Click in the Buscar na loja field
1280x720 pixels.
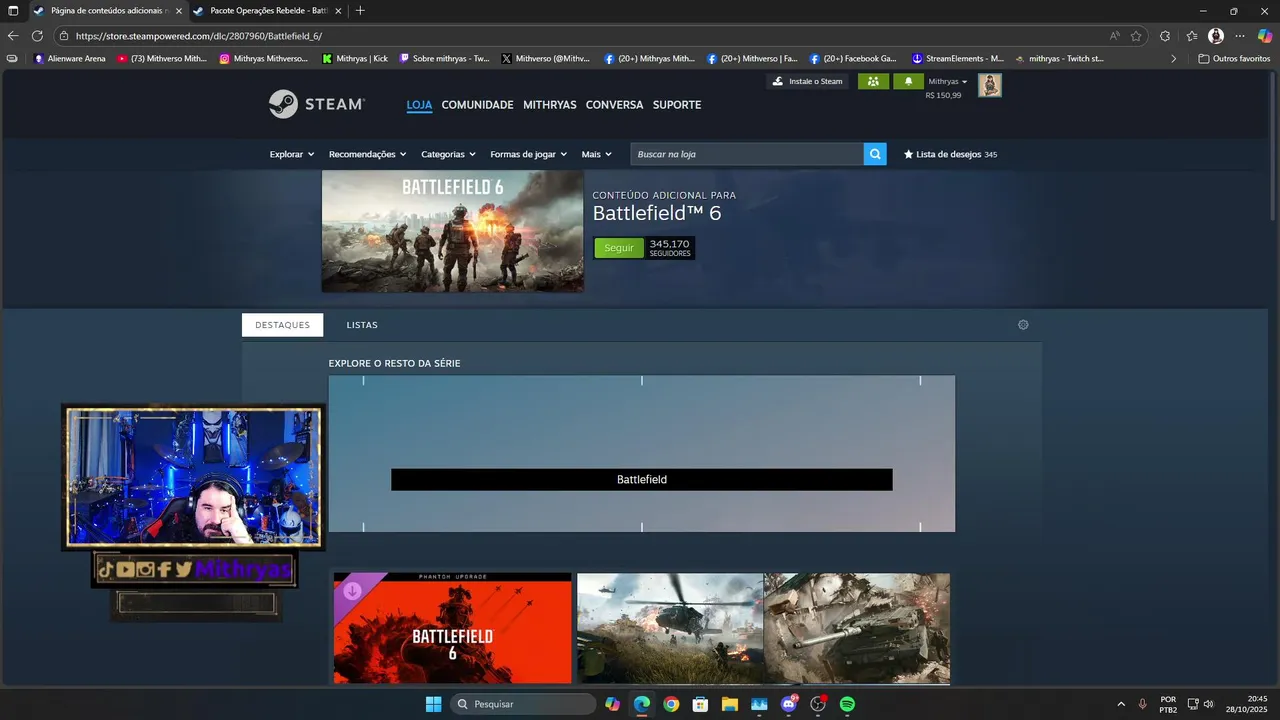coord(747,154)
